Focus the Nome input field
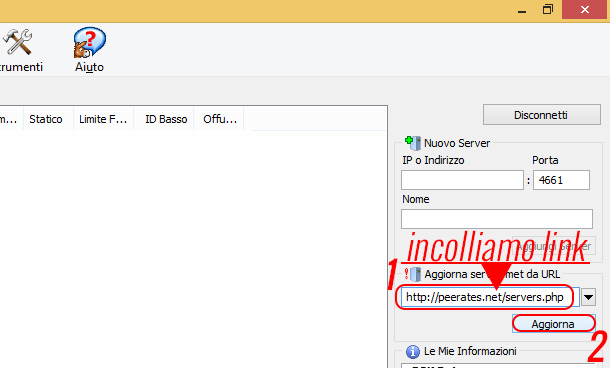Viewport: 610px width, 368px height. click(497, 219)
